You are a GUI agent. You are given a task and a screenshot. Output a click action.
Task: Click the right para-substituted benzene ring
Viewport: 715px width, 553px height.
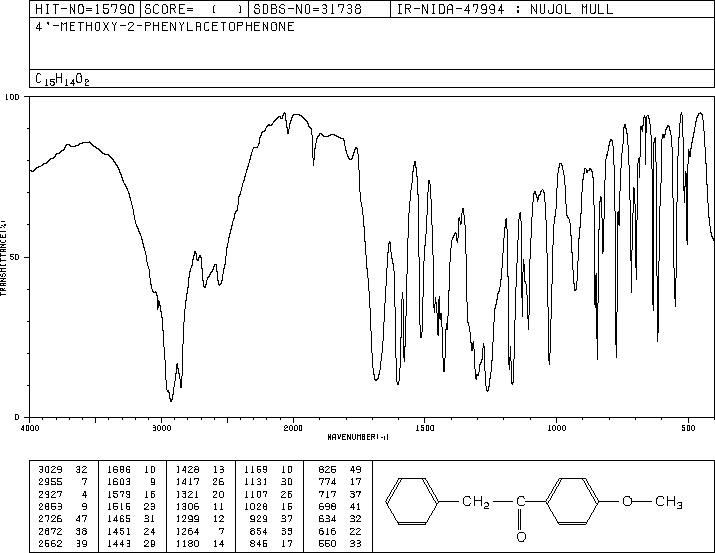[x=572, y=501]
